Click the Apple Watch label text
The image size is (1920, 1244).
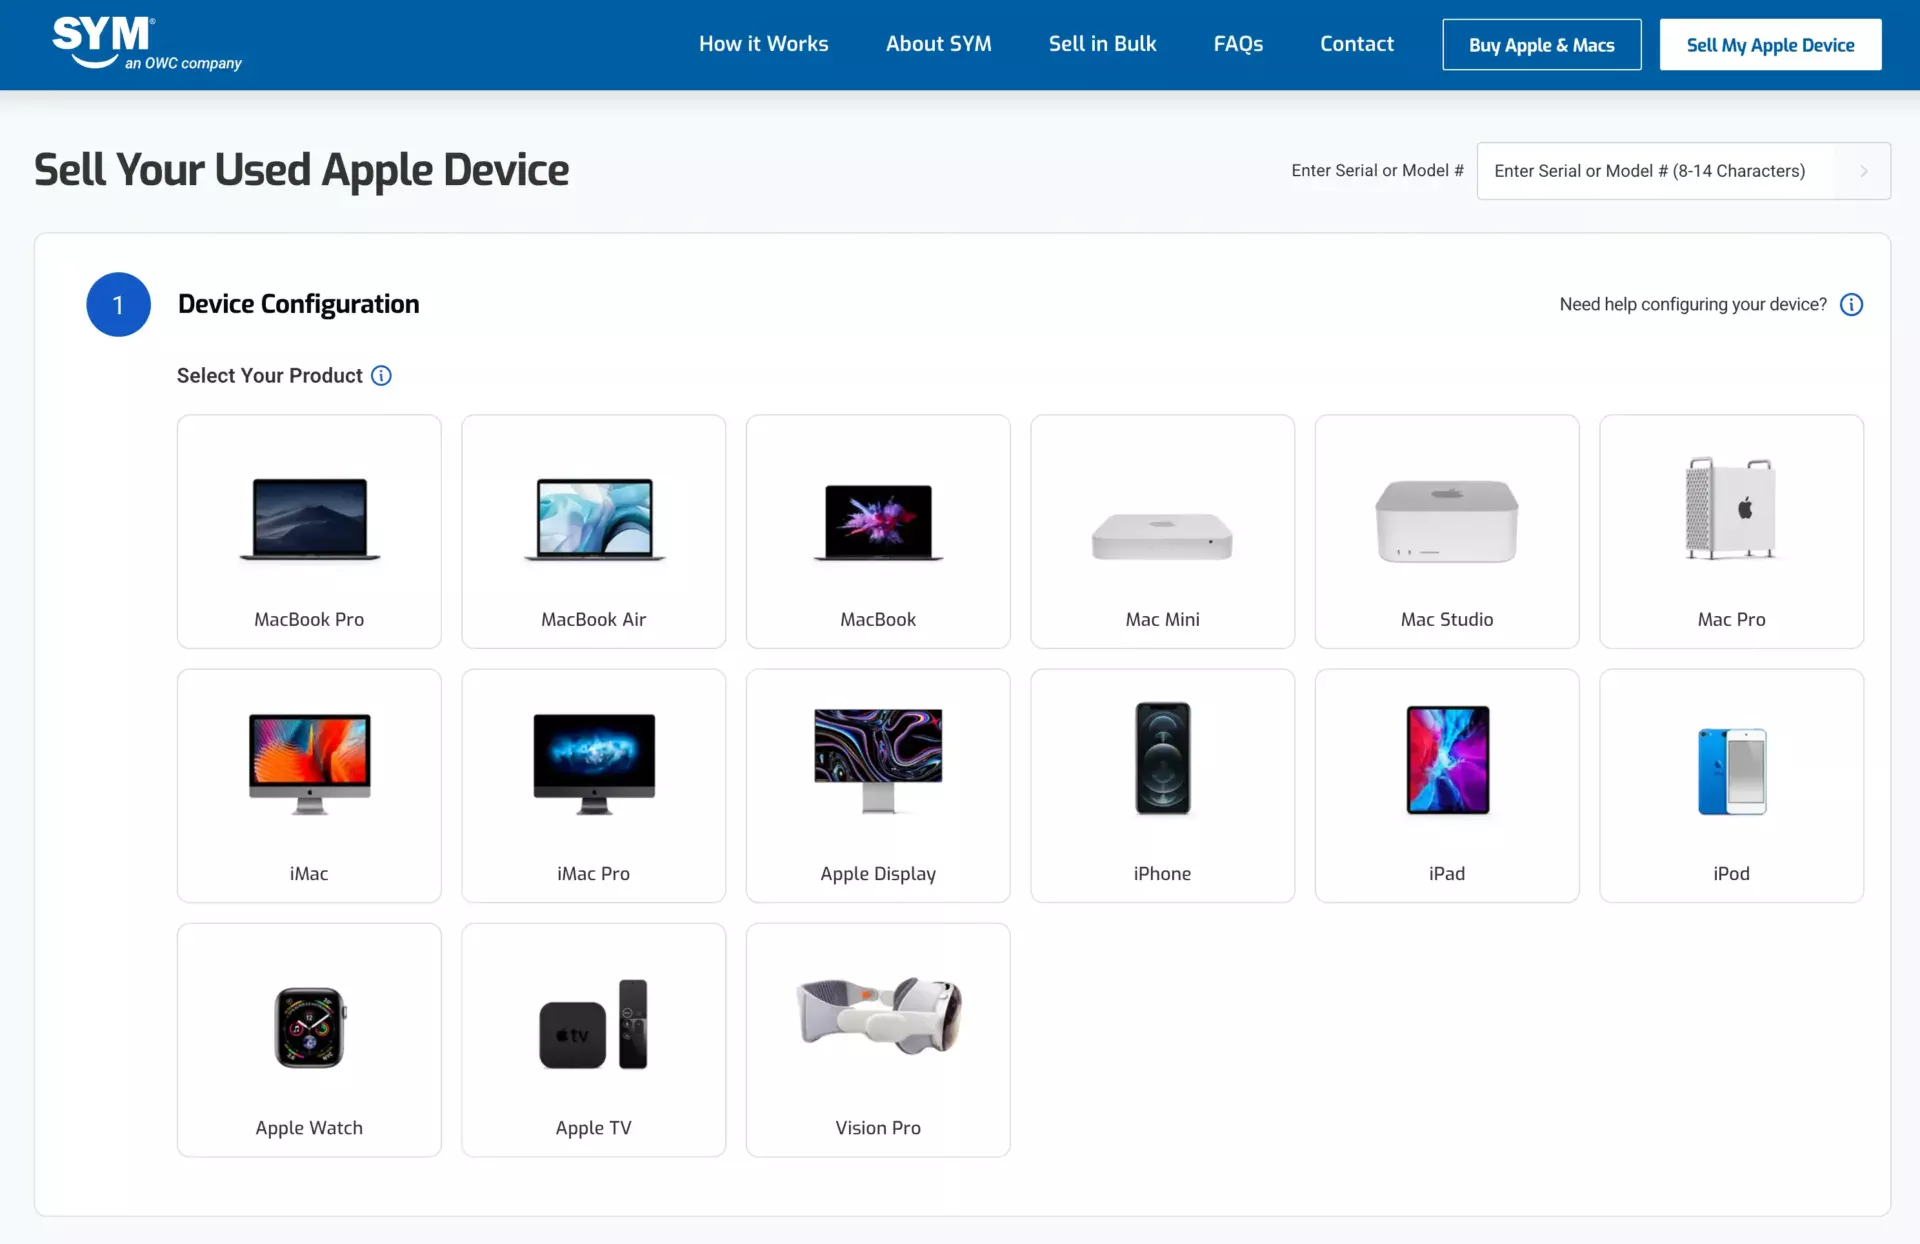tap(309, 1128)
